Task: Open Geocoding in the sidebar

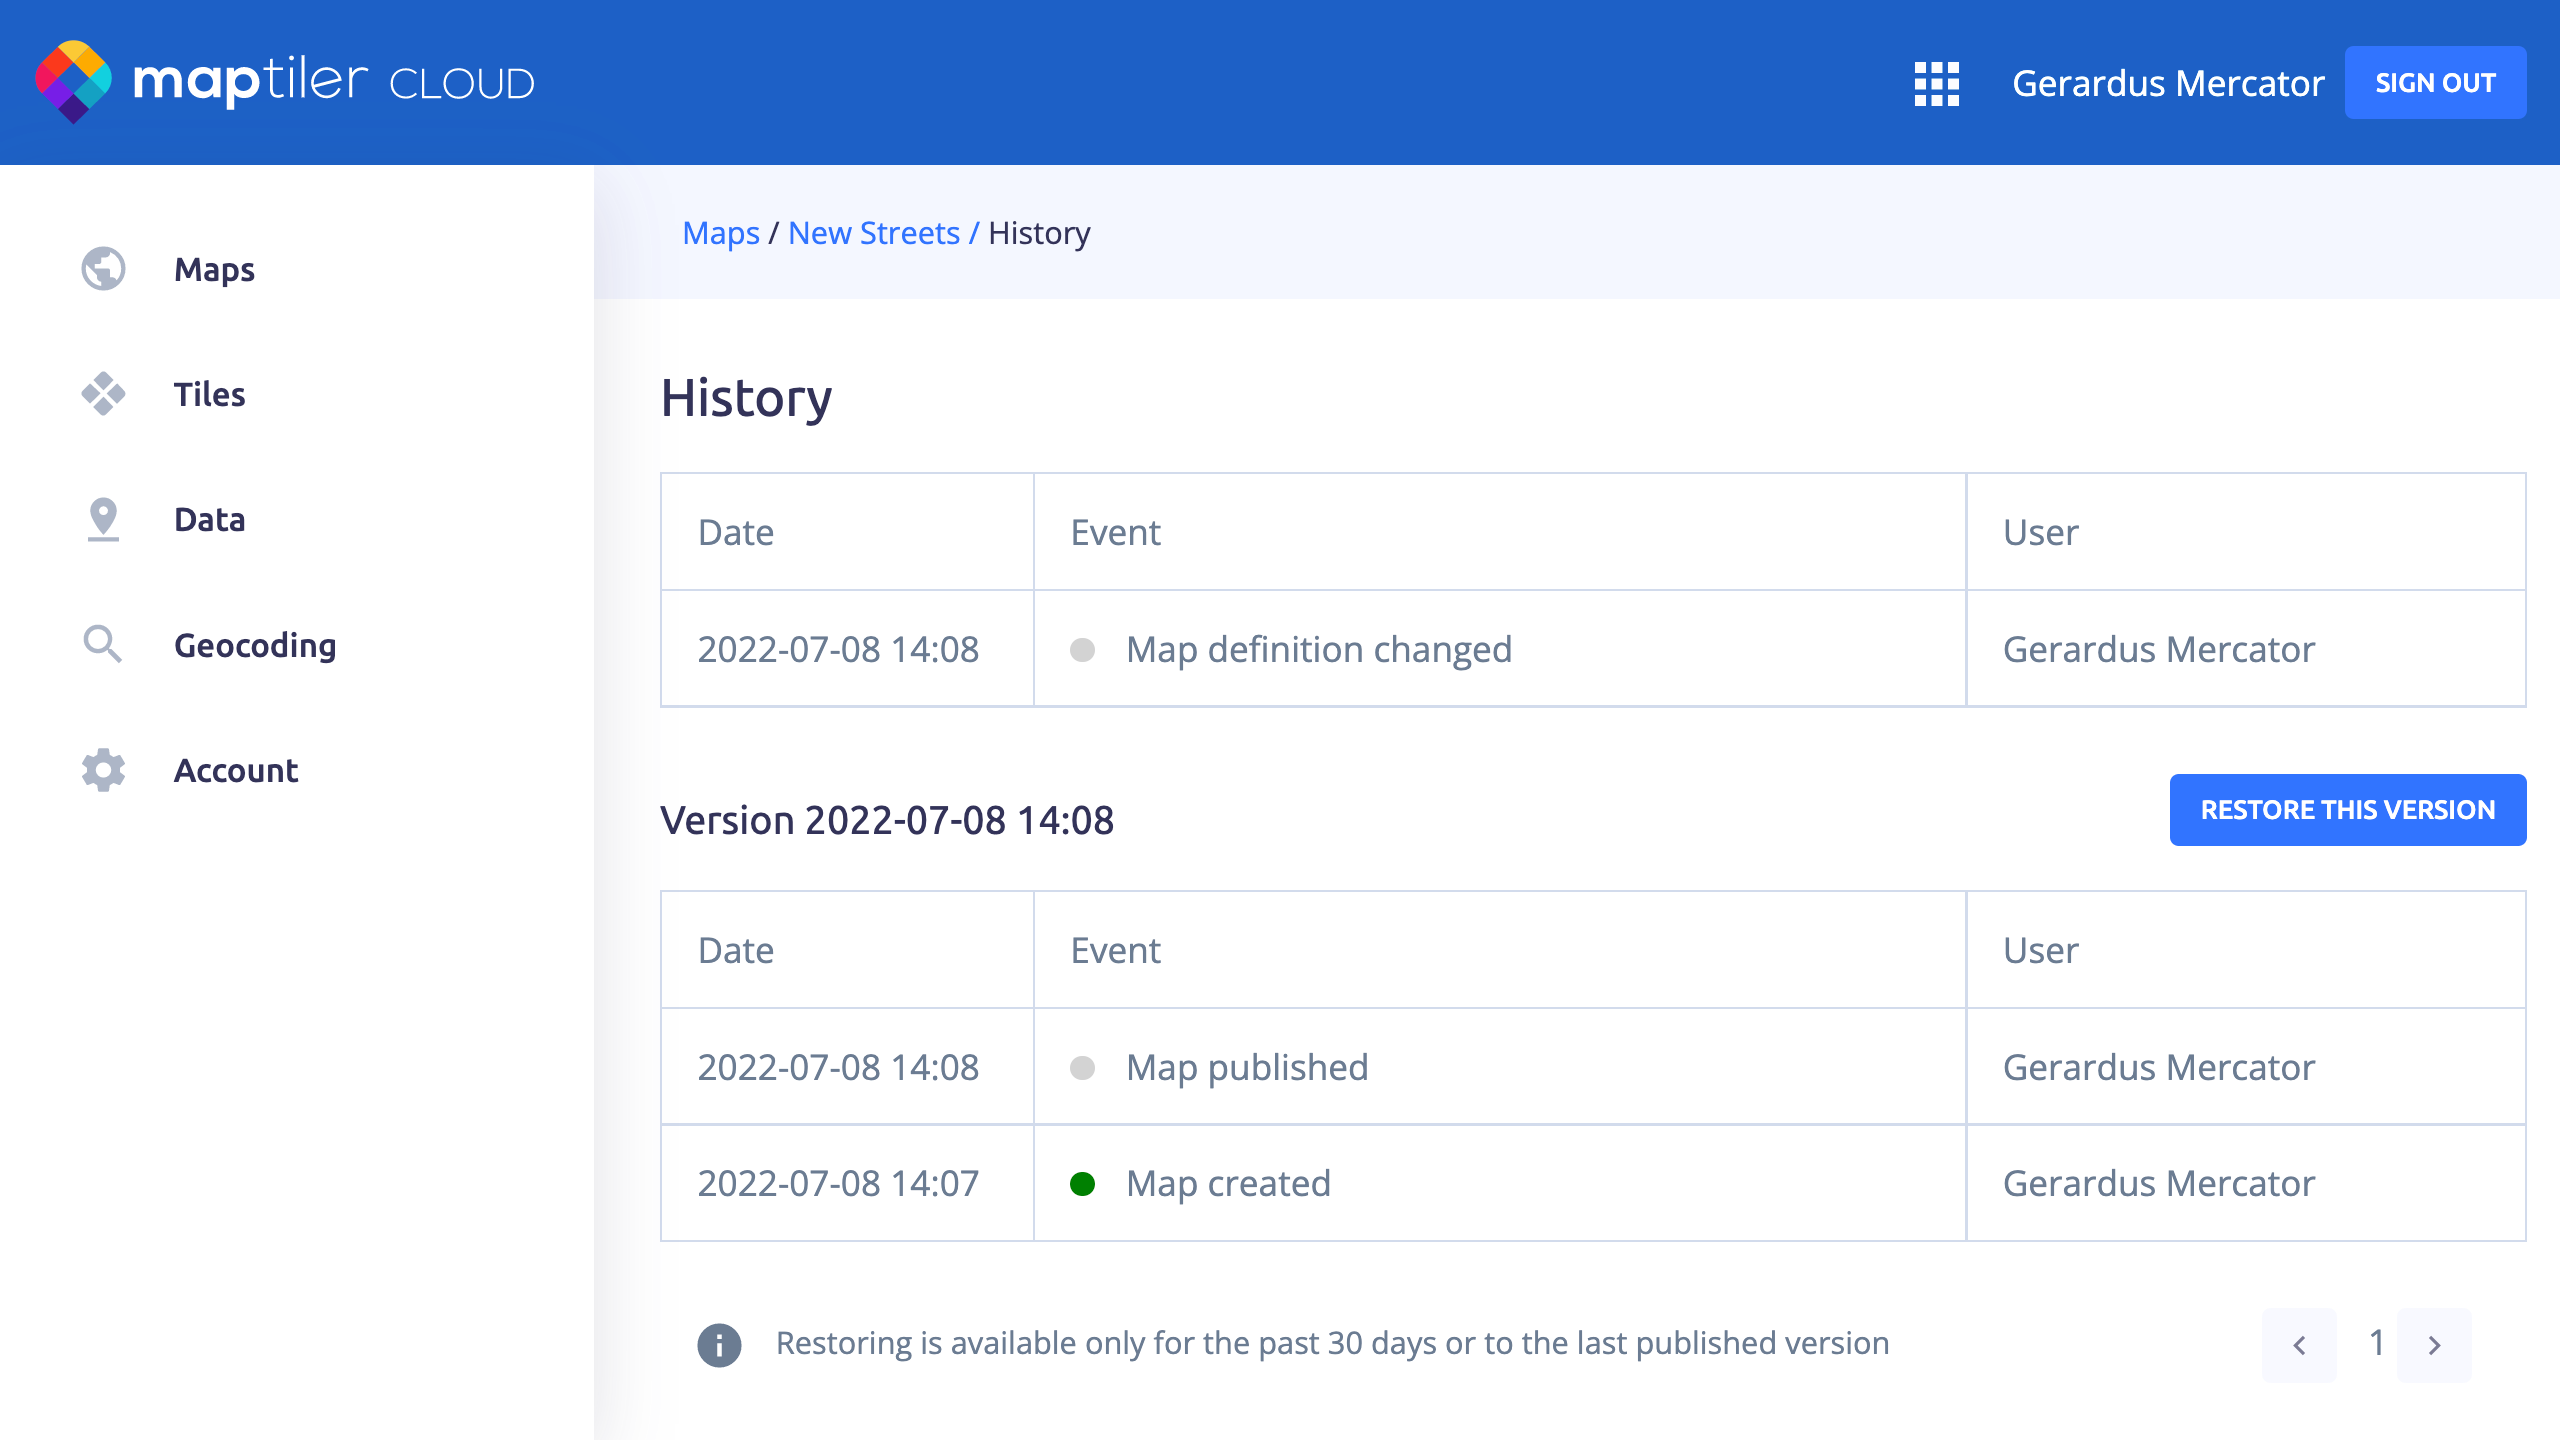Action: point(255,645)
